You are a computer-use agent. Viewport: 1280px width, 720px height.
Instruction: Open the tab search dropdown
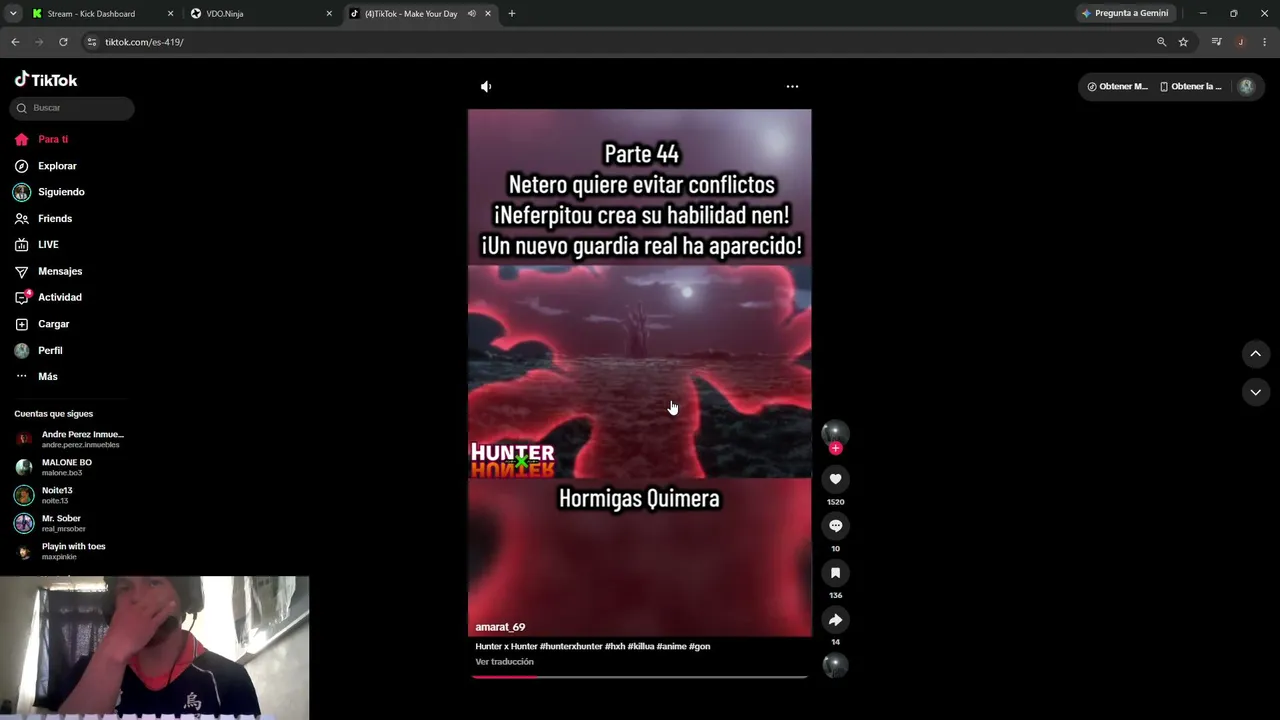13,14
